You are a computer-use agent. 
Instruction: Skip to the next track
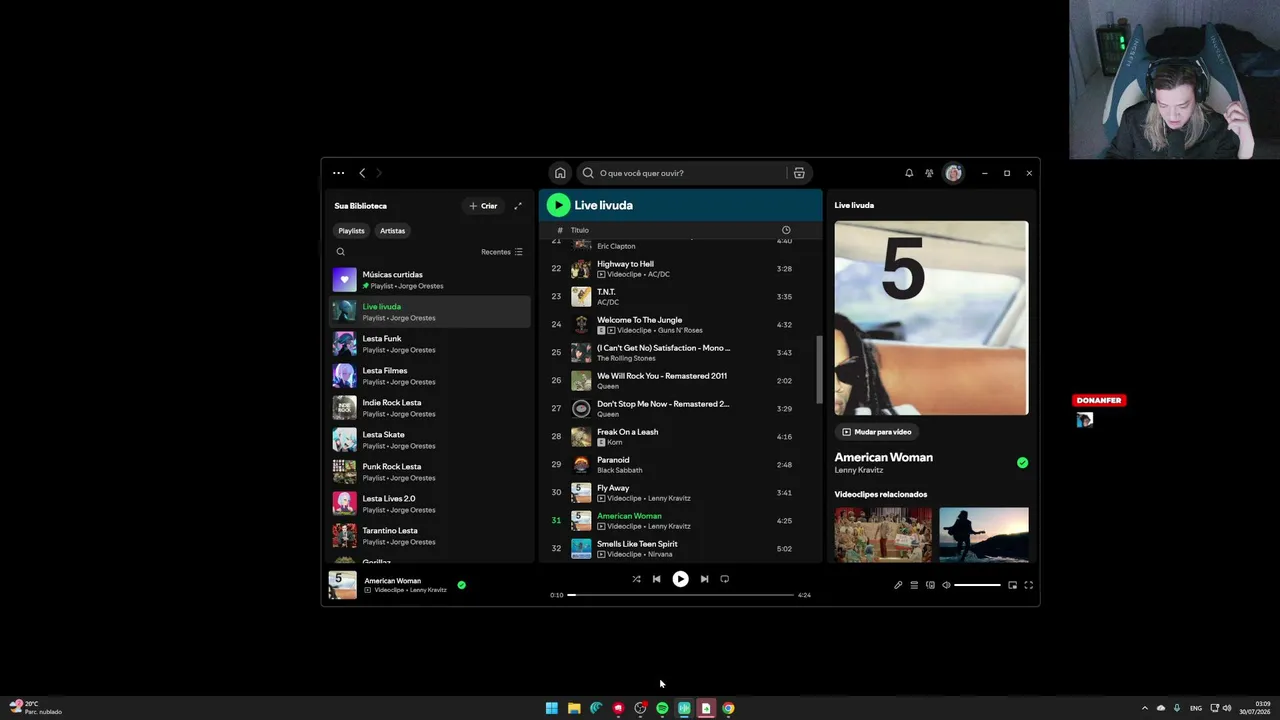(704, 579)
